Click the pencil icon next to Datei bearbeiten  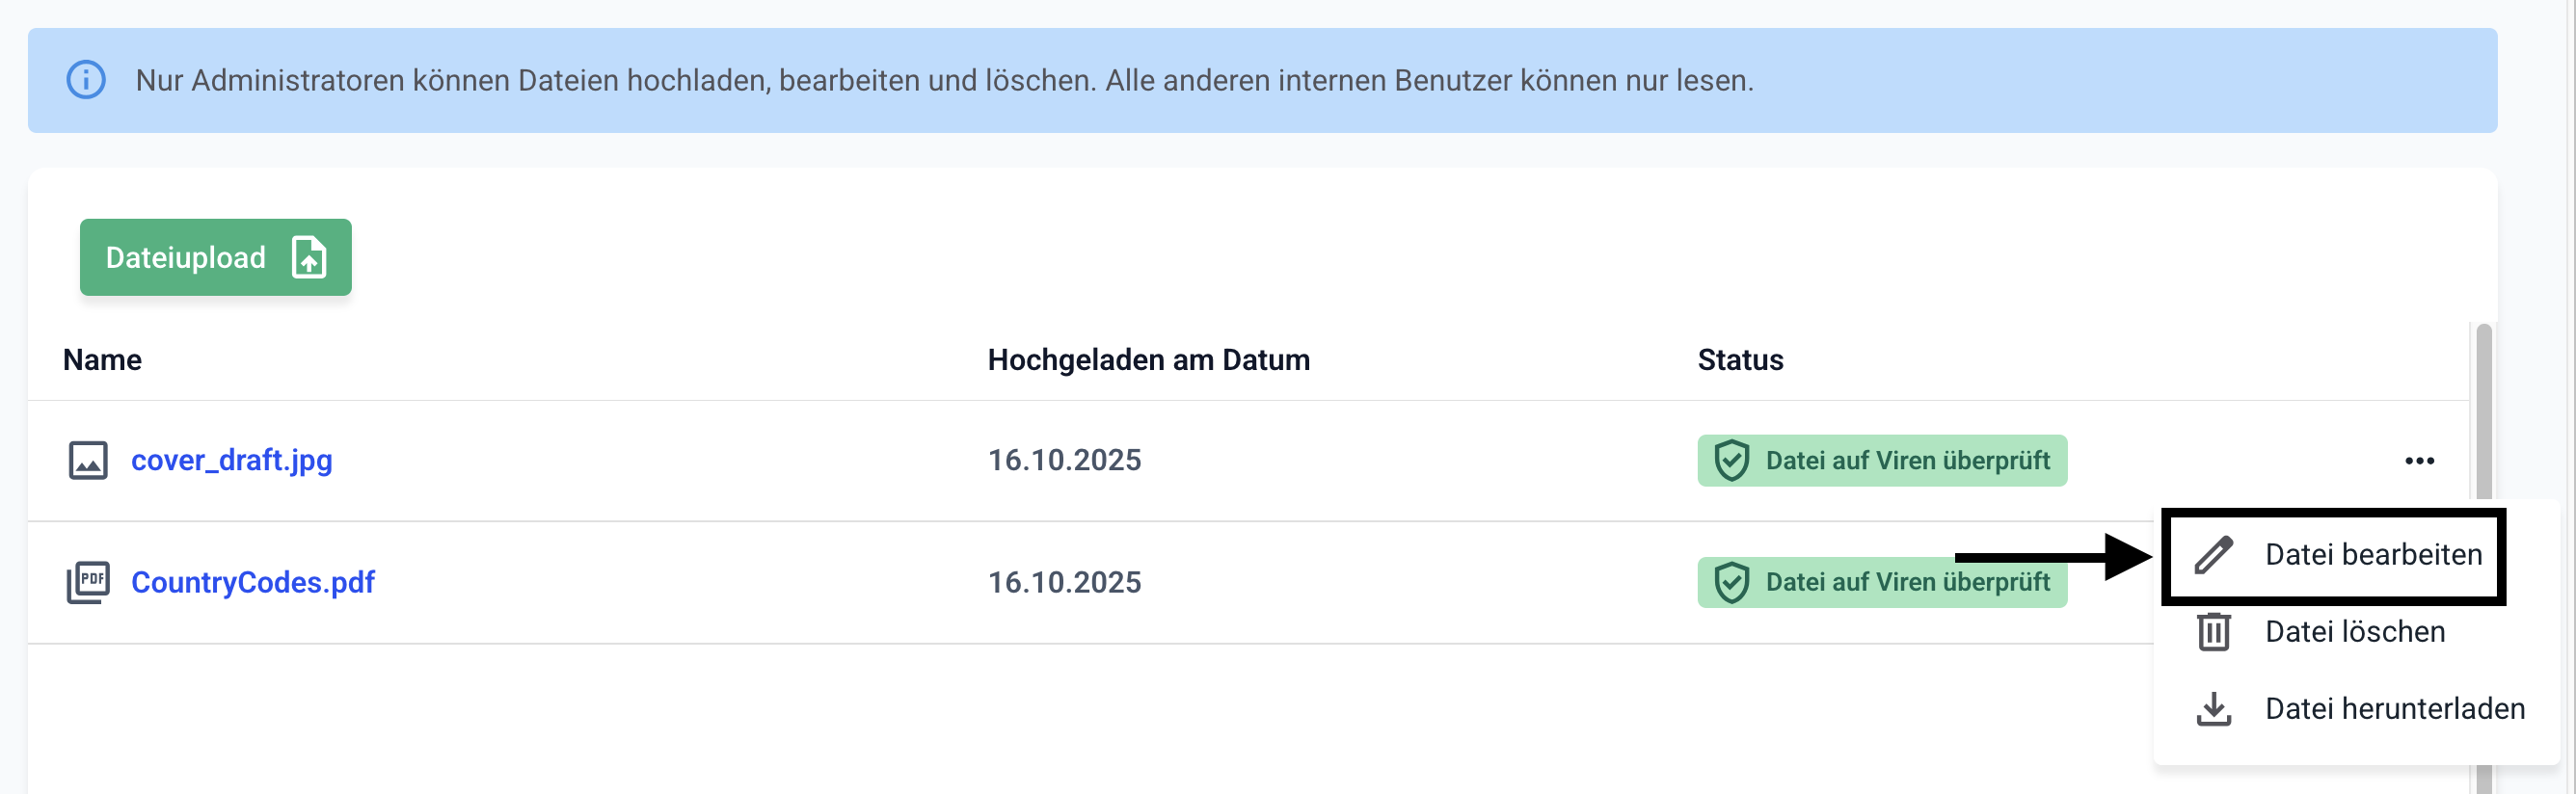[2214, 555]
